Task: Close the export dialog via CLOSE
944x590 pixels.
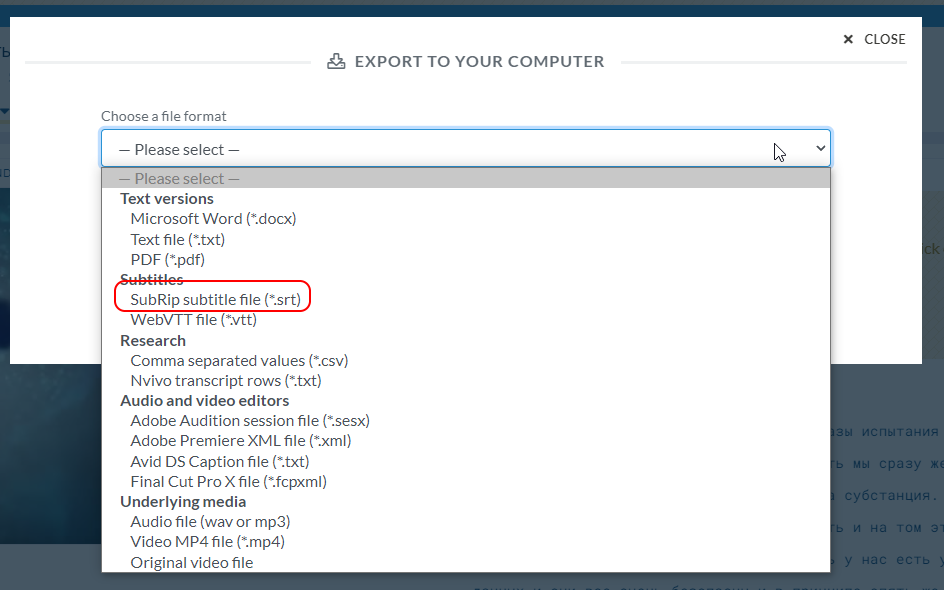Action: 874,39
